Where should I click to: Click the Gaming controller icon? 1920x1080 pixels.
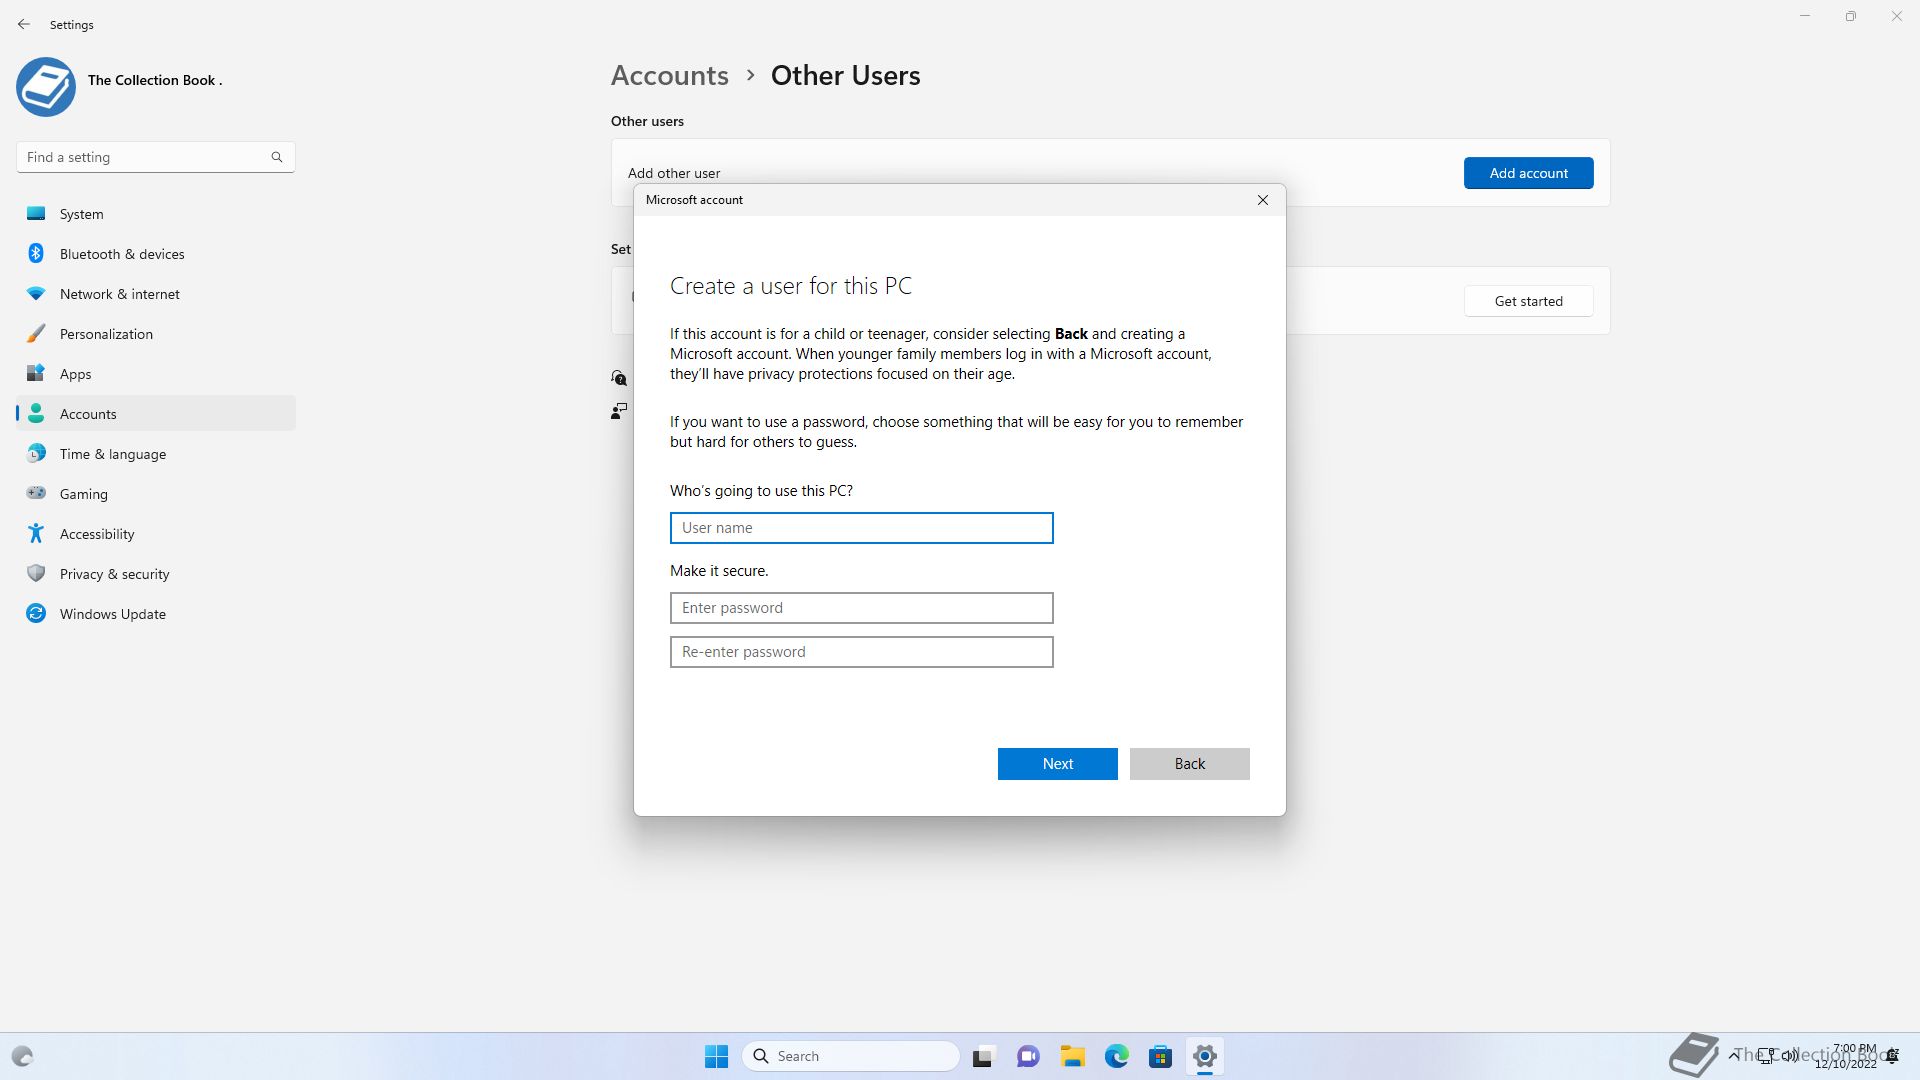point(36,493)
